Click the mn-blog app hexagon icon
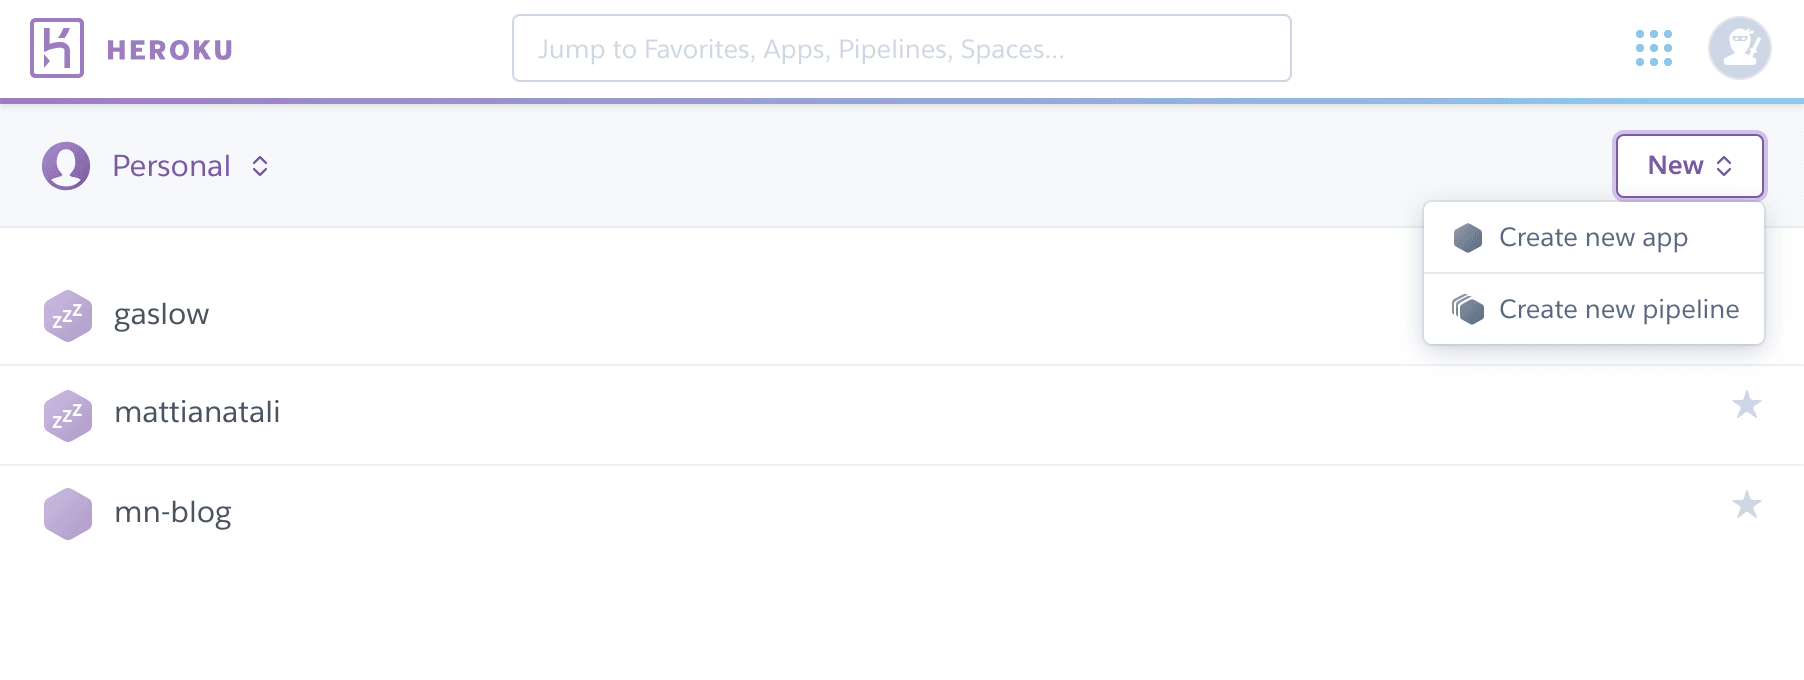1804x680 pixels. coord(68,514)
